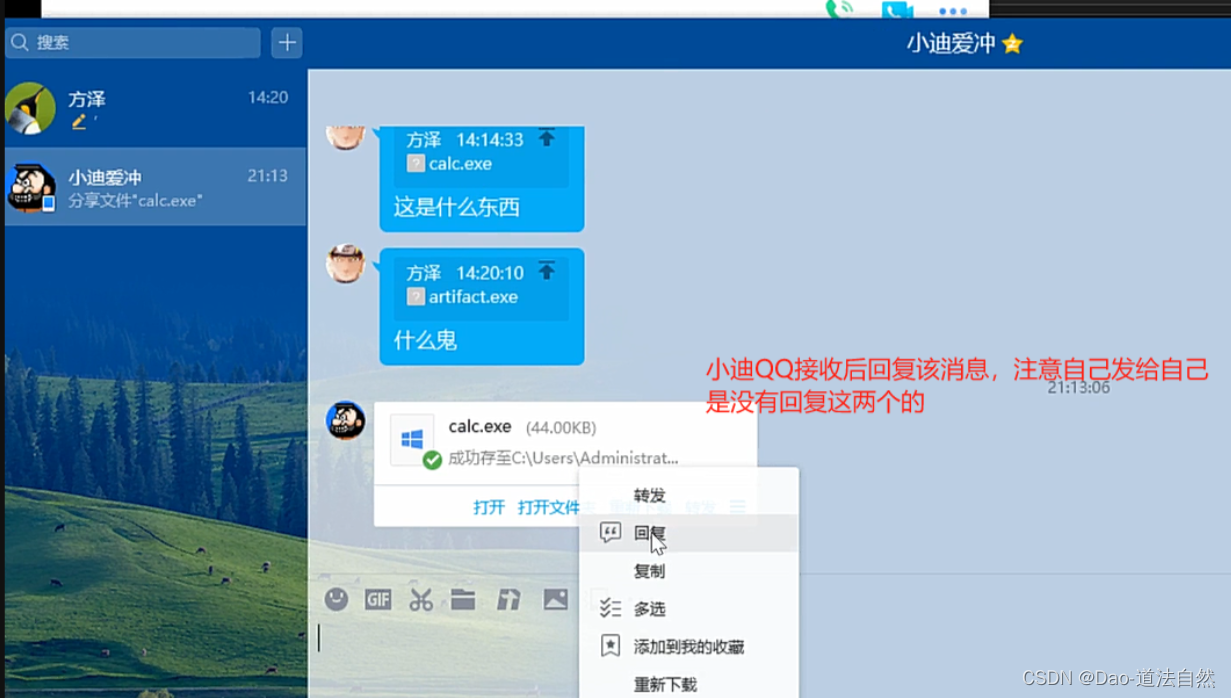Click the 打开 link on the file card
1231x698 pixels.
coord(489,507)
